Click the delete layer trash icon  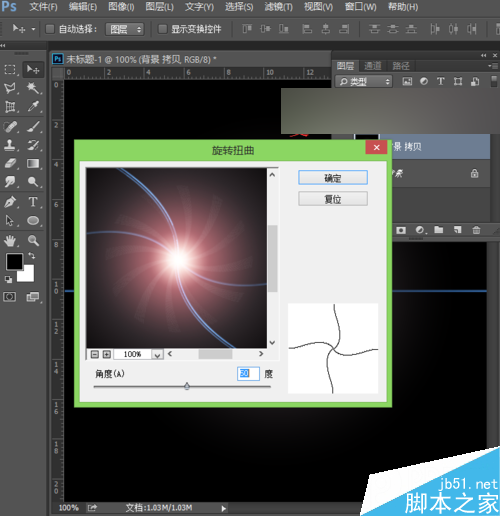[x=476, y=230]
